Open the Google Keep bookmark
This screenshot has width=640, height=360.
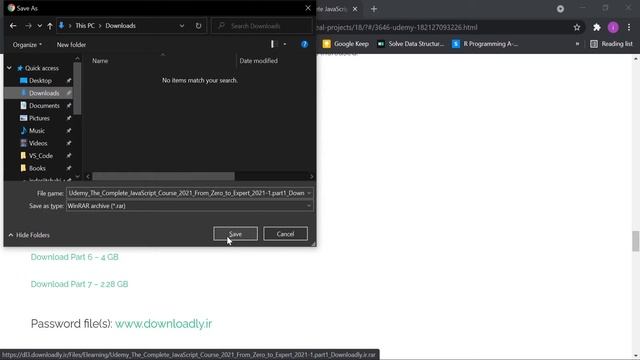click(346, 44)
